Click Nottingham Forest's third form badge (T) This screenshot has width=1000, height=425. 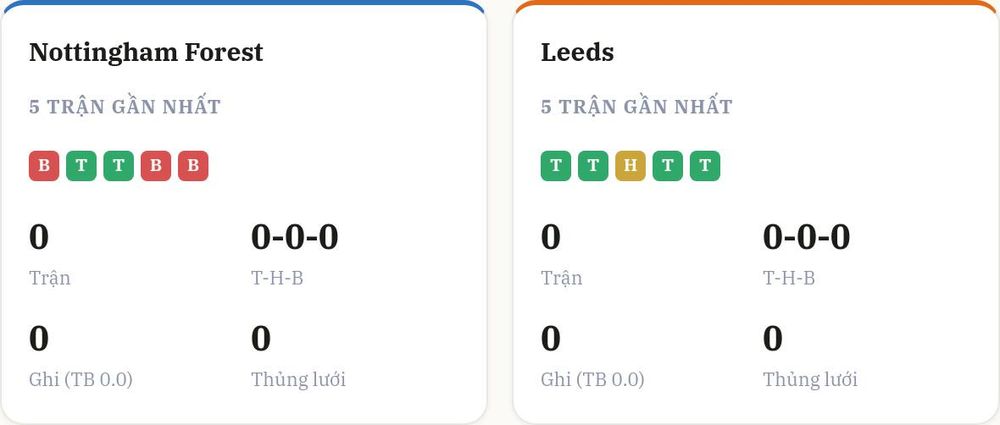[119, 166]
